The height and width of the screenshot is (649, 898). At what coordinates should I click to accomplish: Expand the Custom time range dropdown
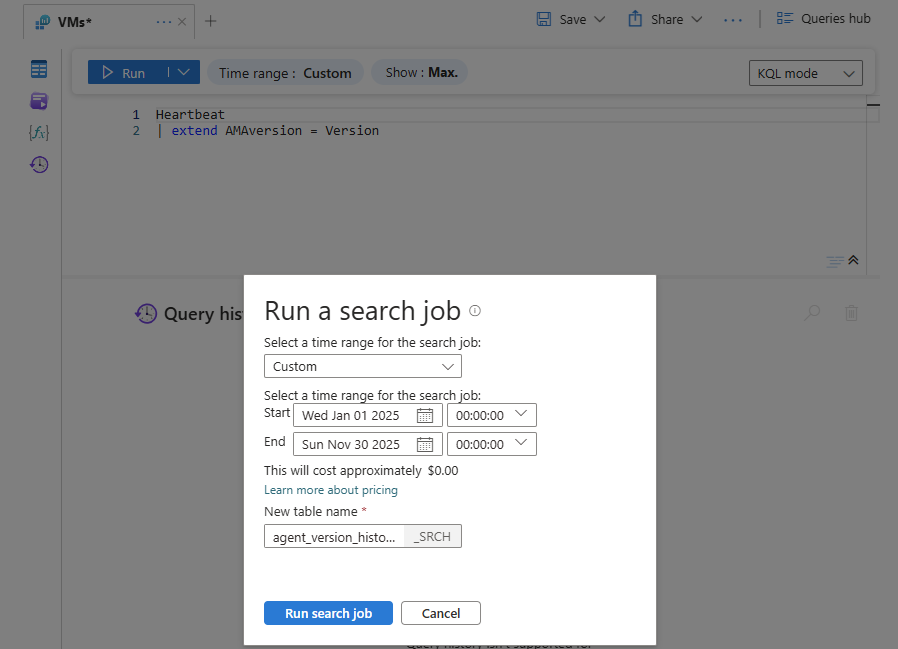pos(362,367)
